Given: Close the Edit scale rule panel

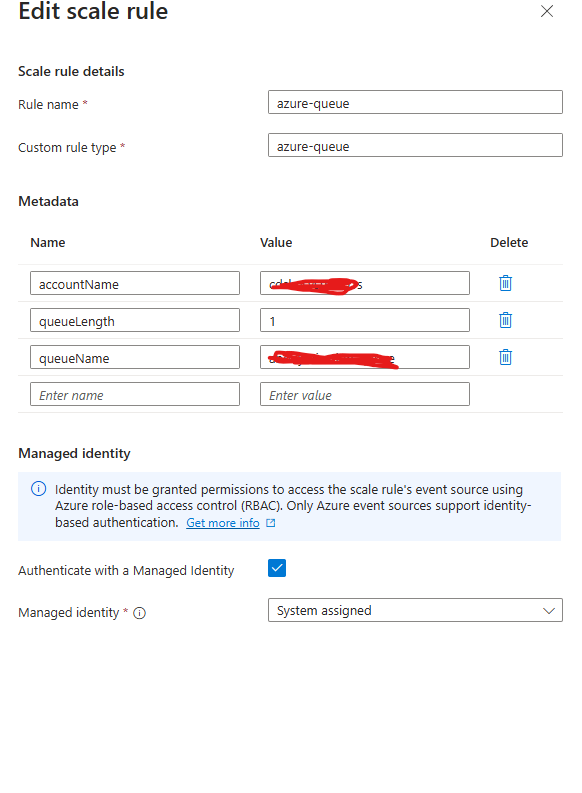Looking at the screenshot, I should (547, 11).
